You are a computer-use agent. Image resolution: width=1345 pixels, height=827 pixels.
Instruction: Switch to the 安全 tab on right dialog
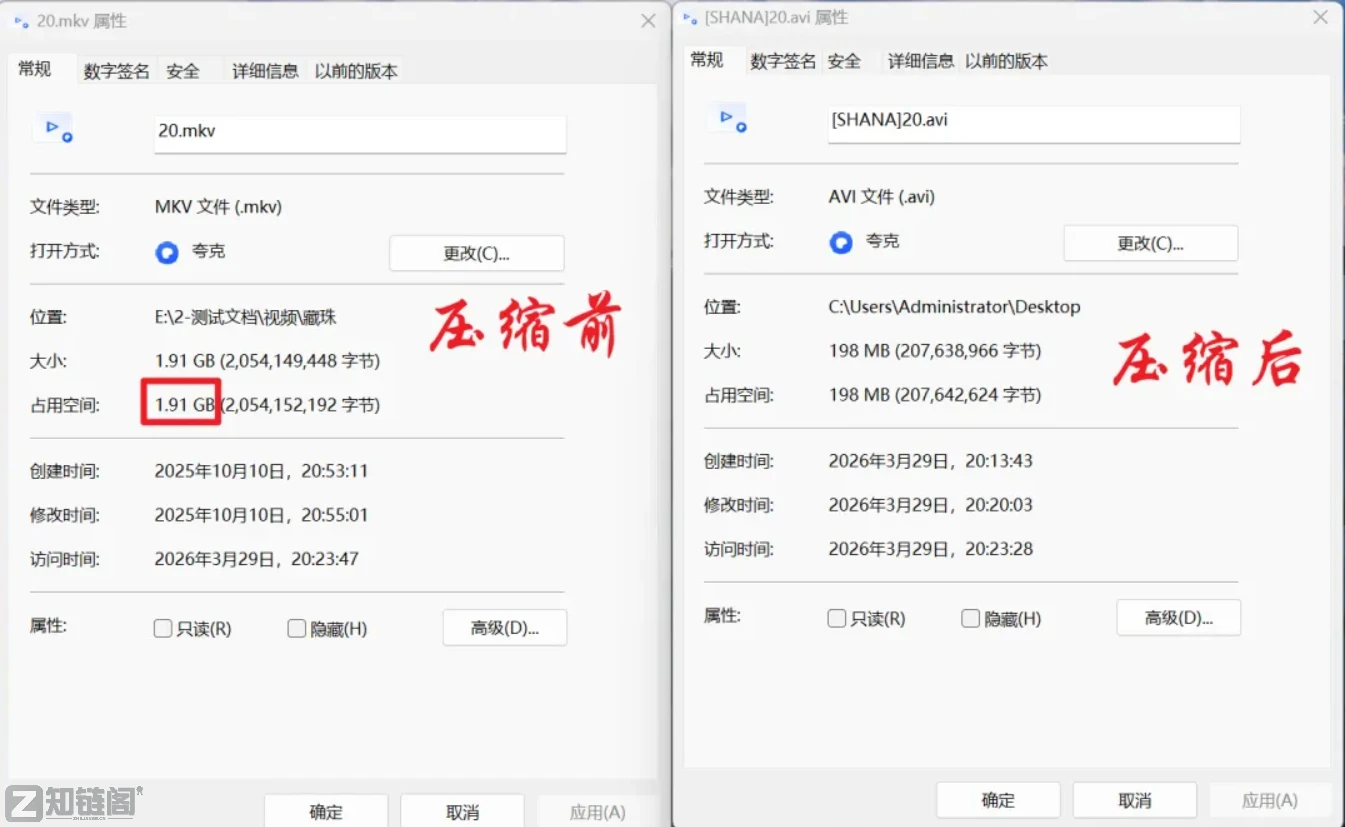(x=845, y=61)
